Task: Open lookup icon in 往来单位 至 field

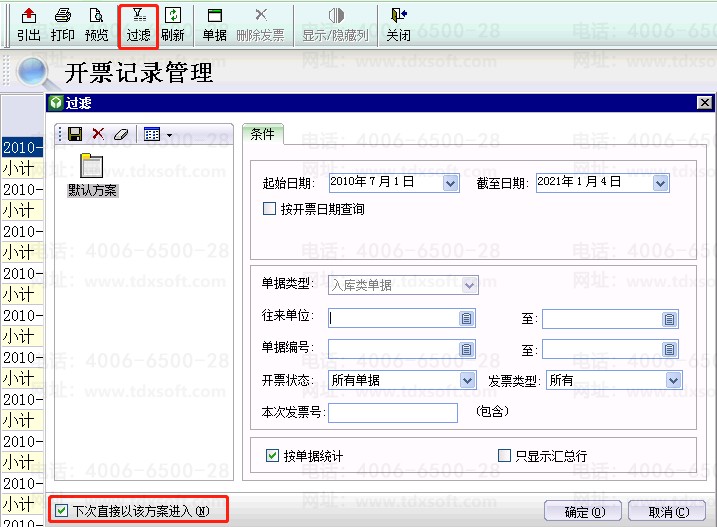Action: (669, 319)
